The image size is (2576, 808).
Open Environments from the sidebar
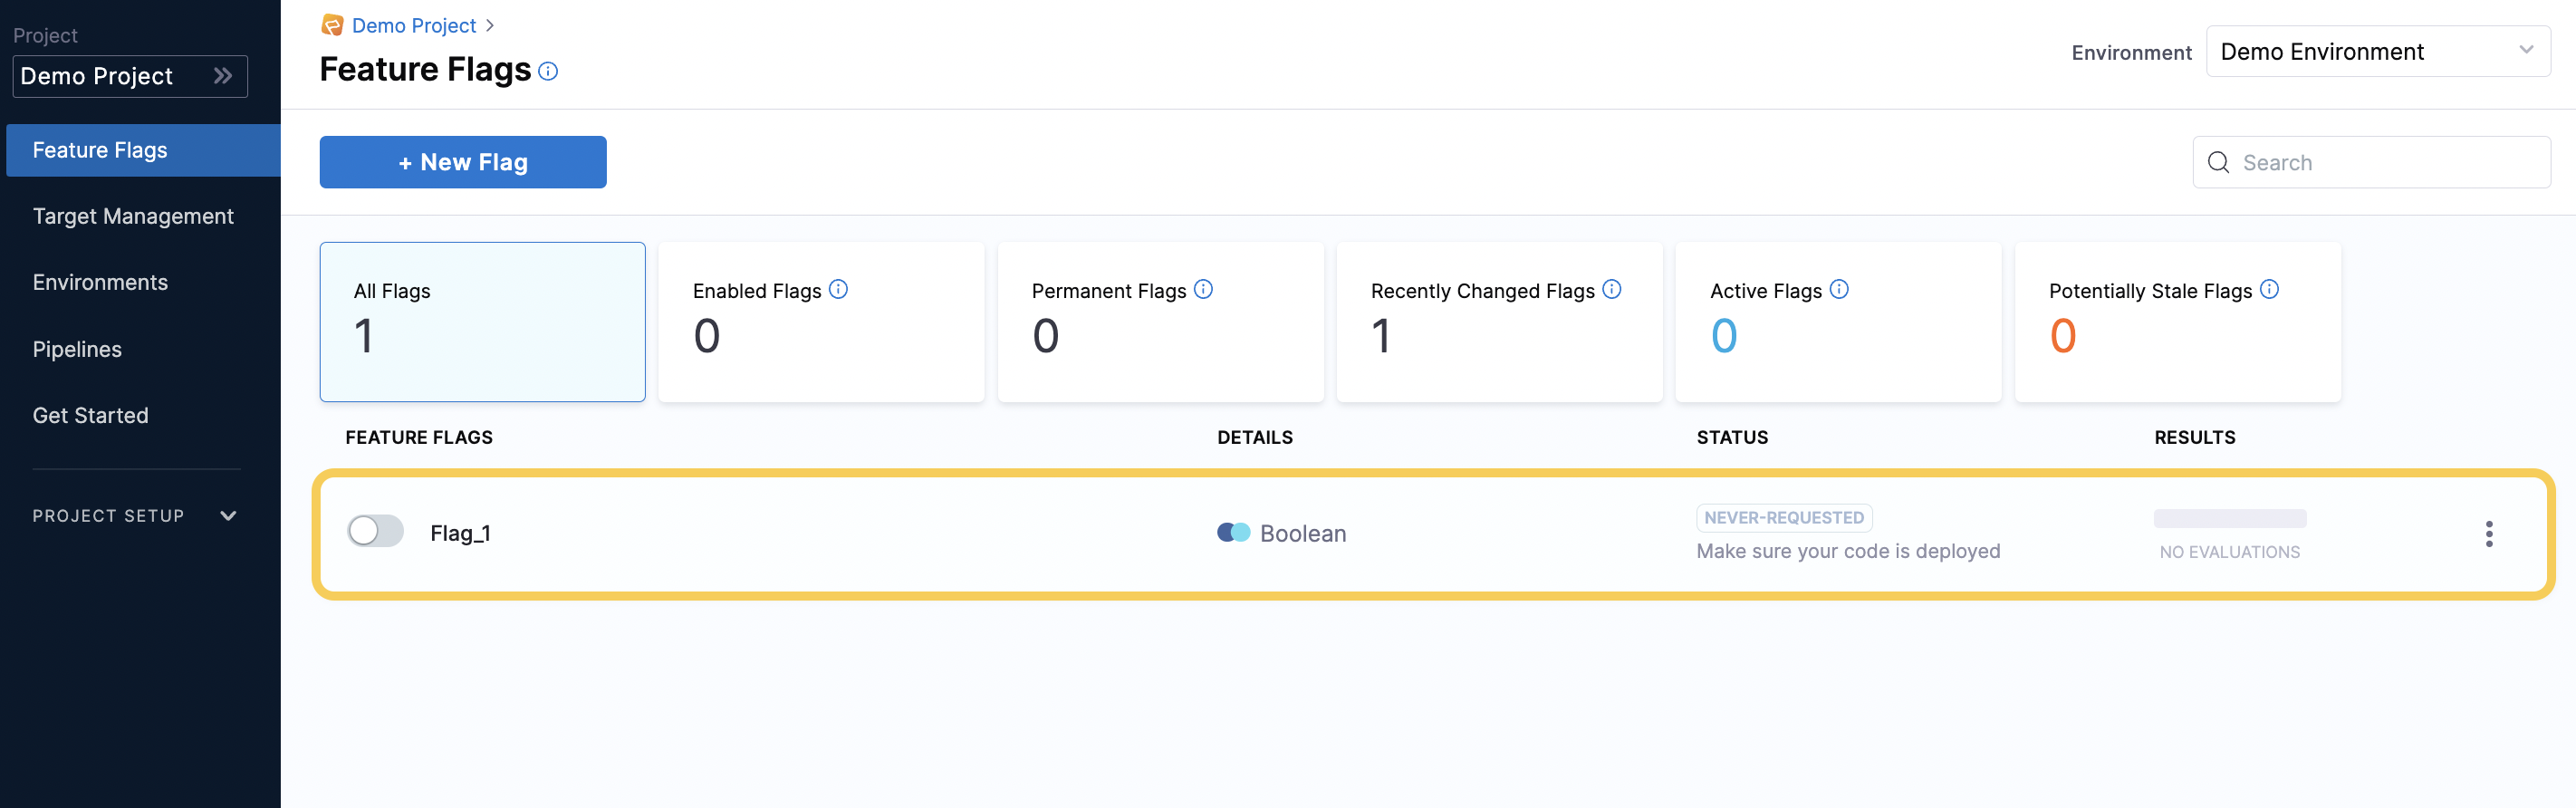tap(100, 282)
